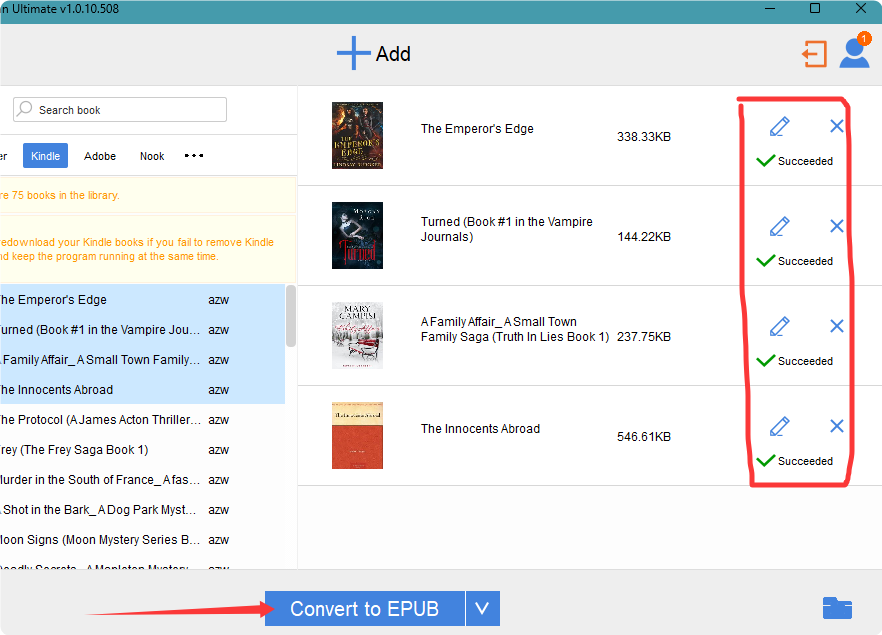Switch to the Nook tab
The width and height of the screenshot is (882, 635).
coord(151,156)
